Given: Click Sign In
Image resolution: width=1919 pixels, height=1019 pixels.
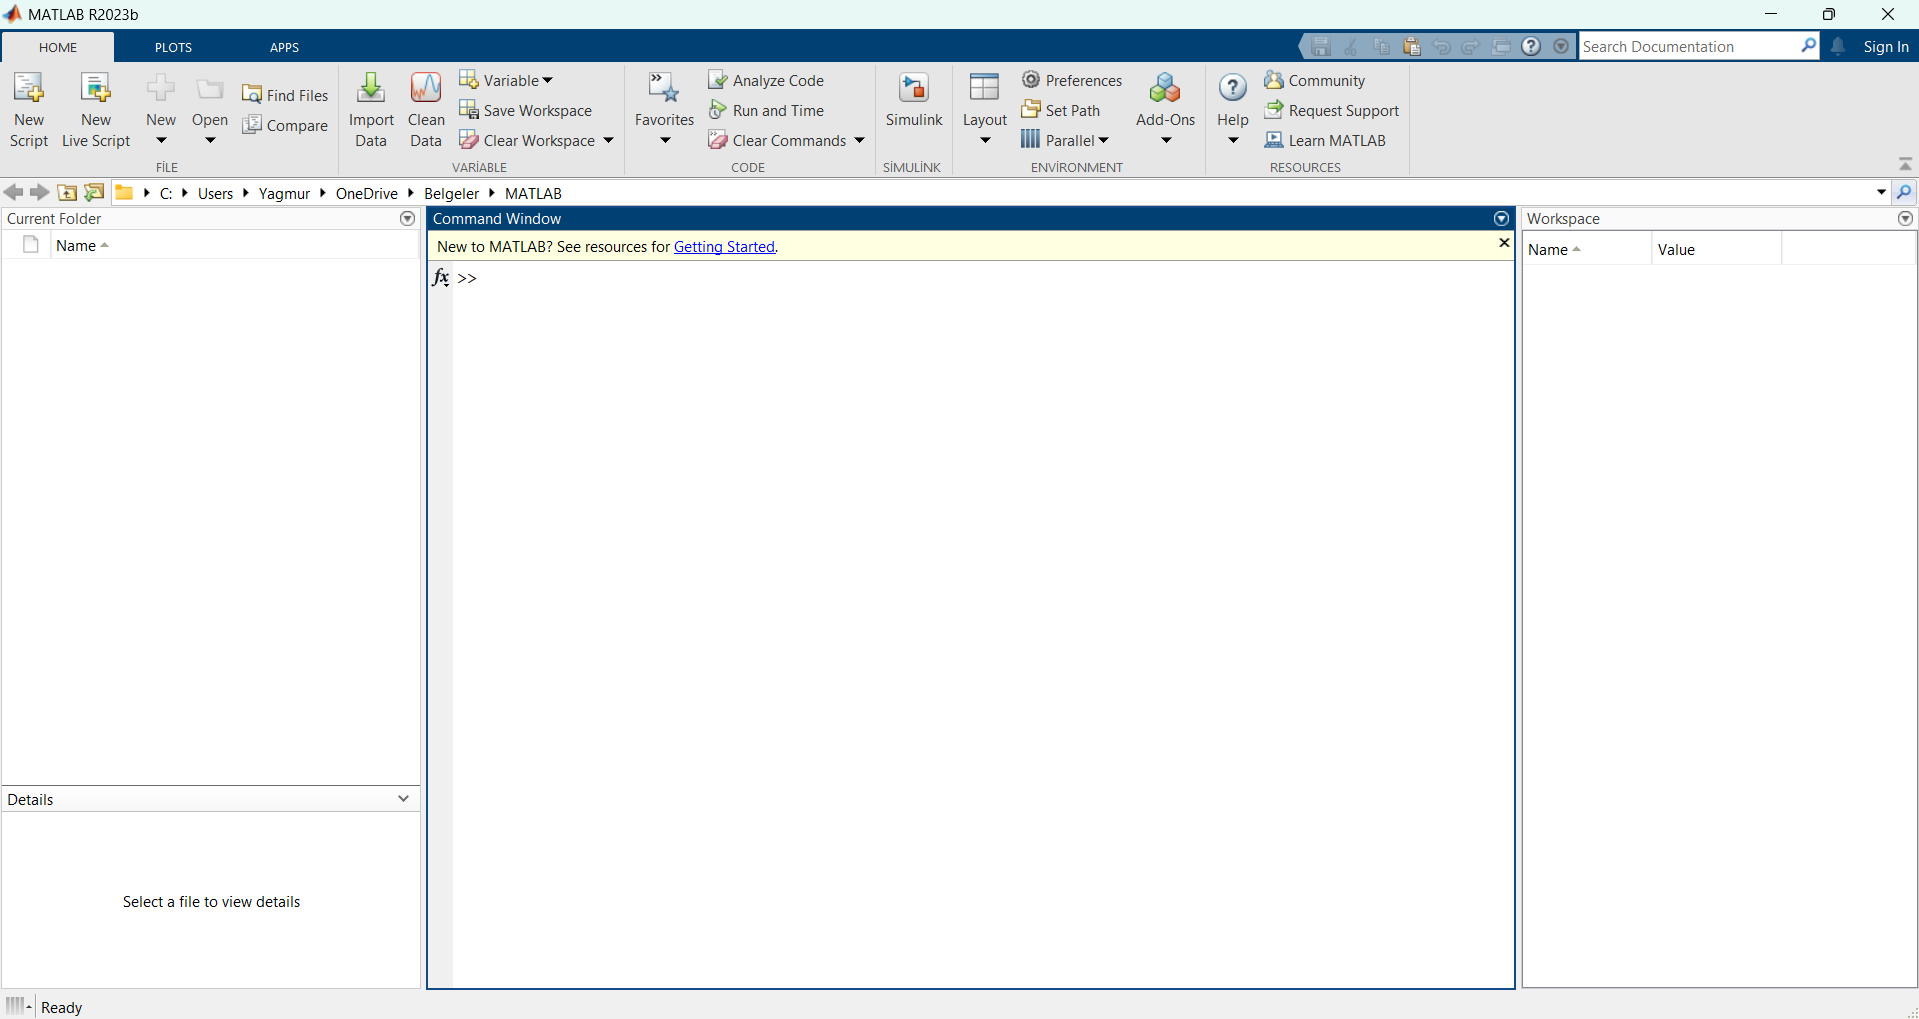Looking at the screenshot, I should tap(1886, 46).
